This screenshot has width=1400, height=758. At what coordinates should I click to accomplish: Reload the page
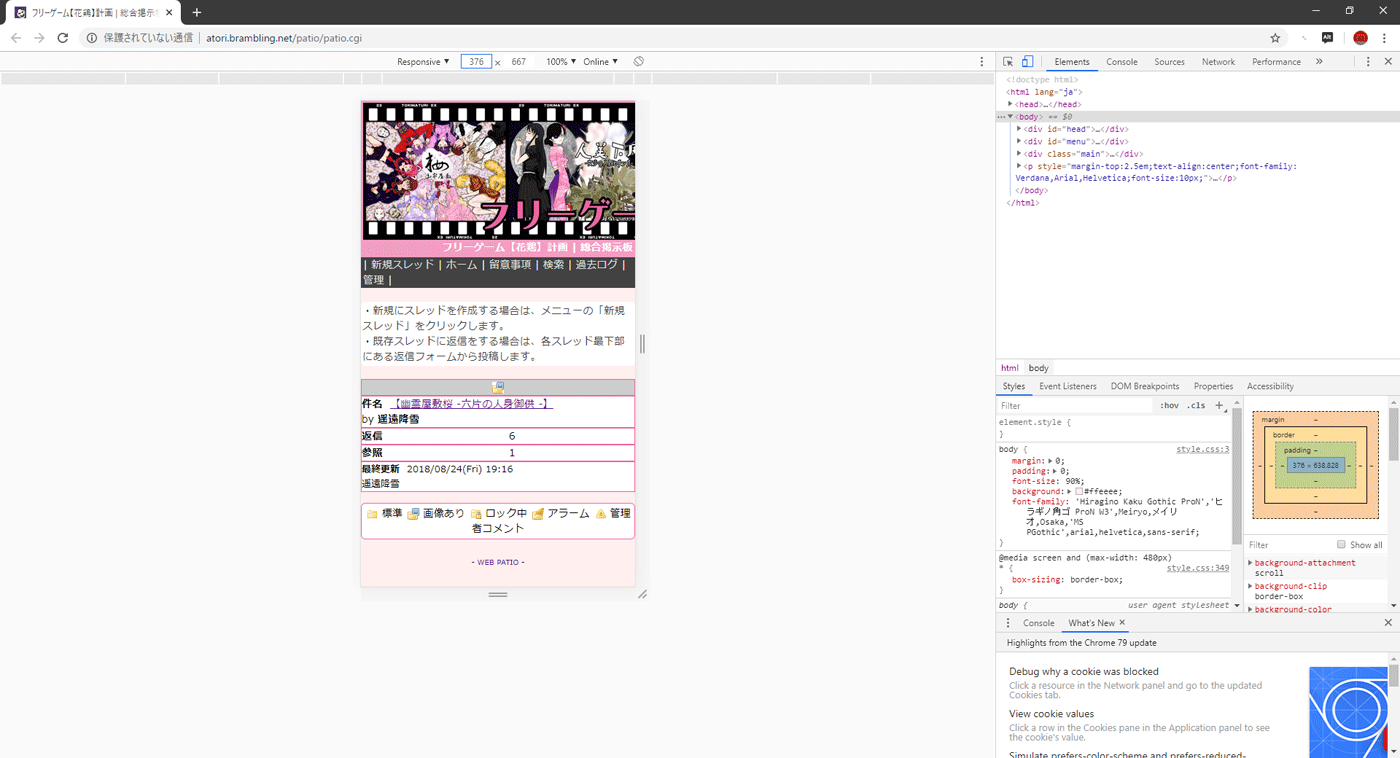(x=62, y=38)
